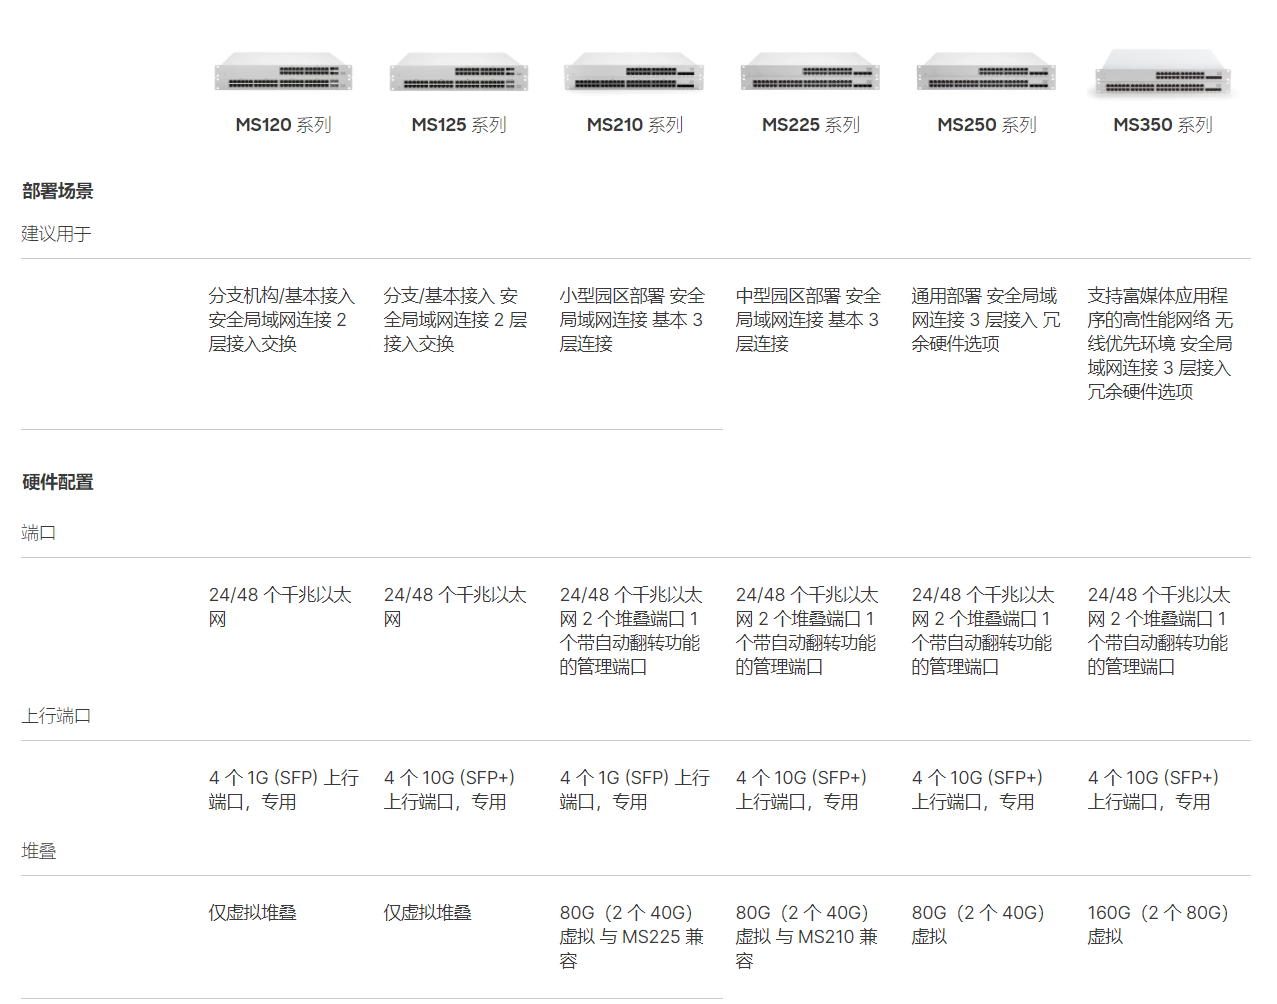1277x1004 pixels.
Task: Click MS120 uplink cell '4 个 1G (SFP)'
Action: coord(284,790)
